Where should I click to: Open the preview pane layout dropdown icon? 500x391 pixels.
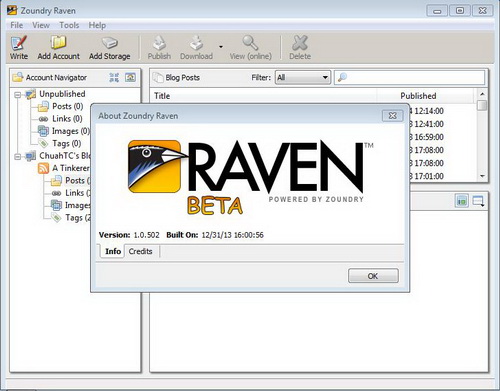point(478,201)
